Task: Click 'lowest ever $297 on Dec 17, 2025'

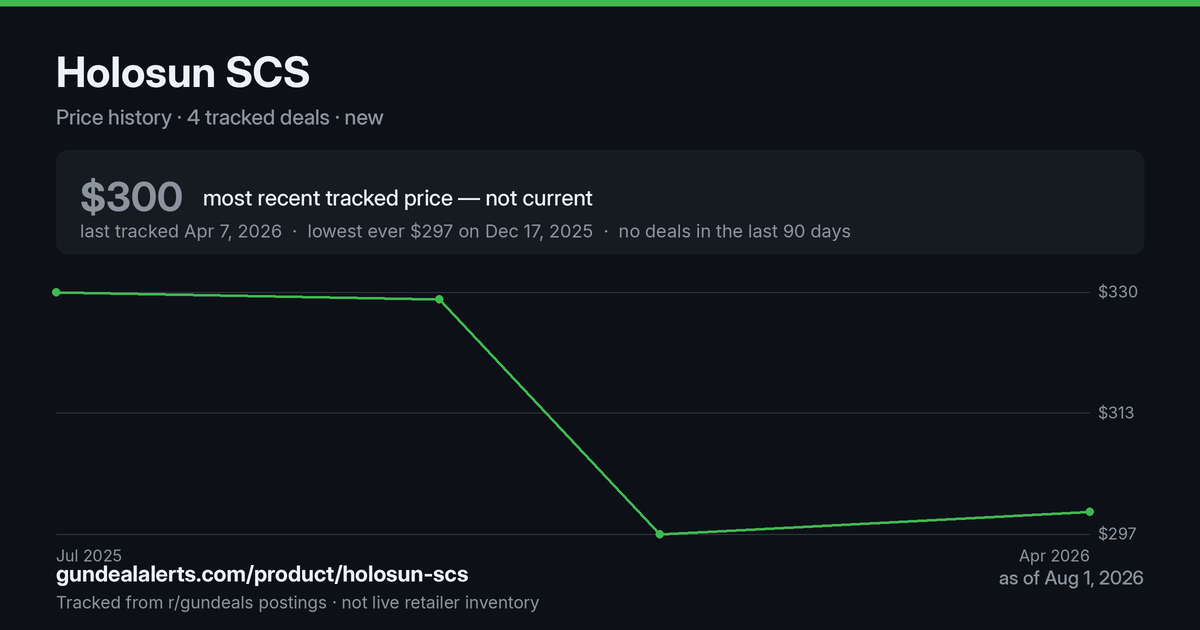Action: pos(450,231)
